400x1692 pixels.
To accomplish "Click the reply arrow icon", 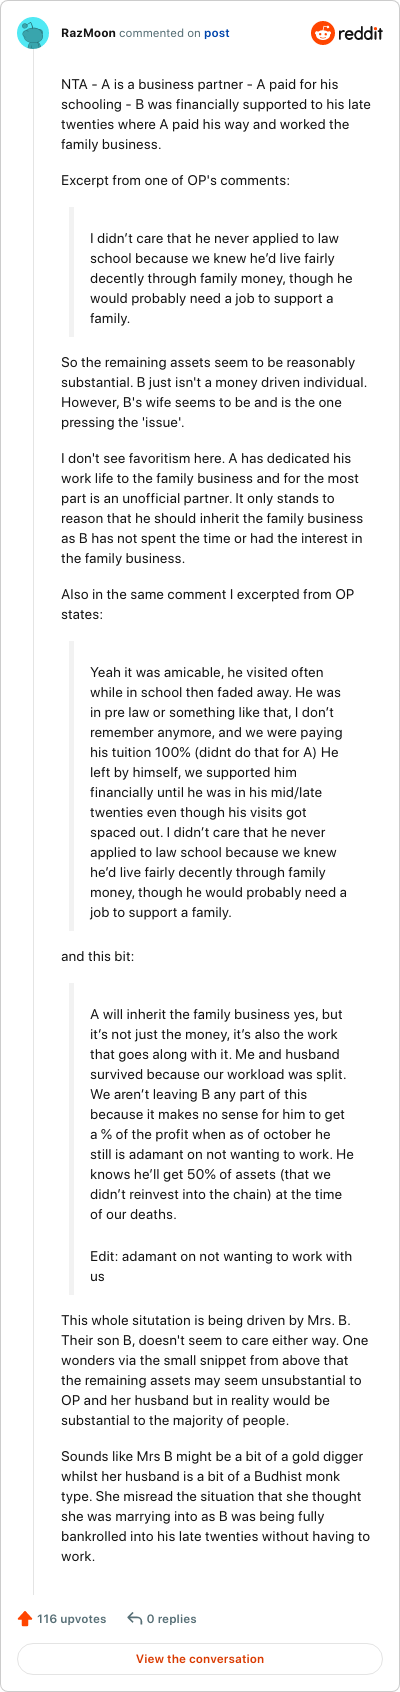I will [134, 1618].
